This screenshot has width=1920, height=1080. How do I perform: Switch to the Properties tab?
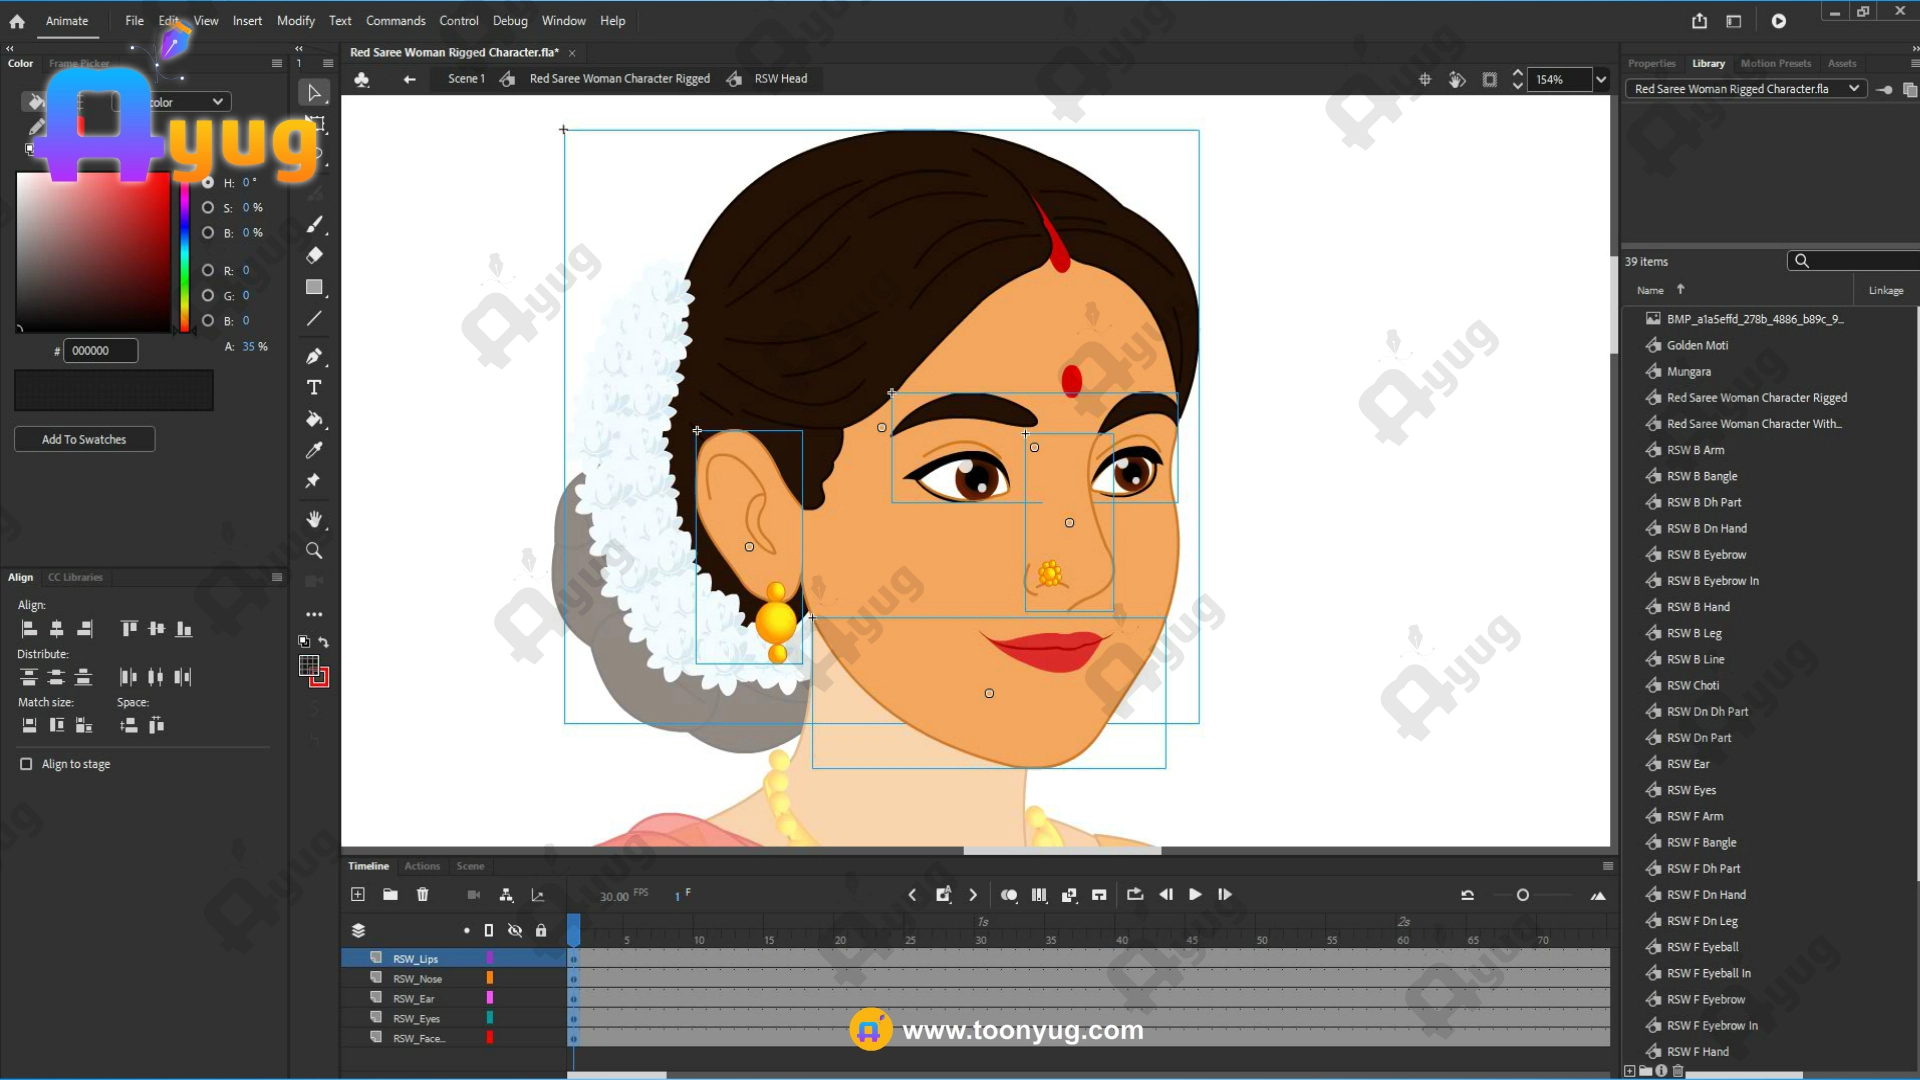coord(1651,63)
